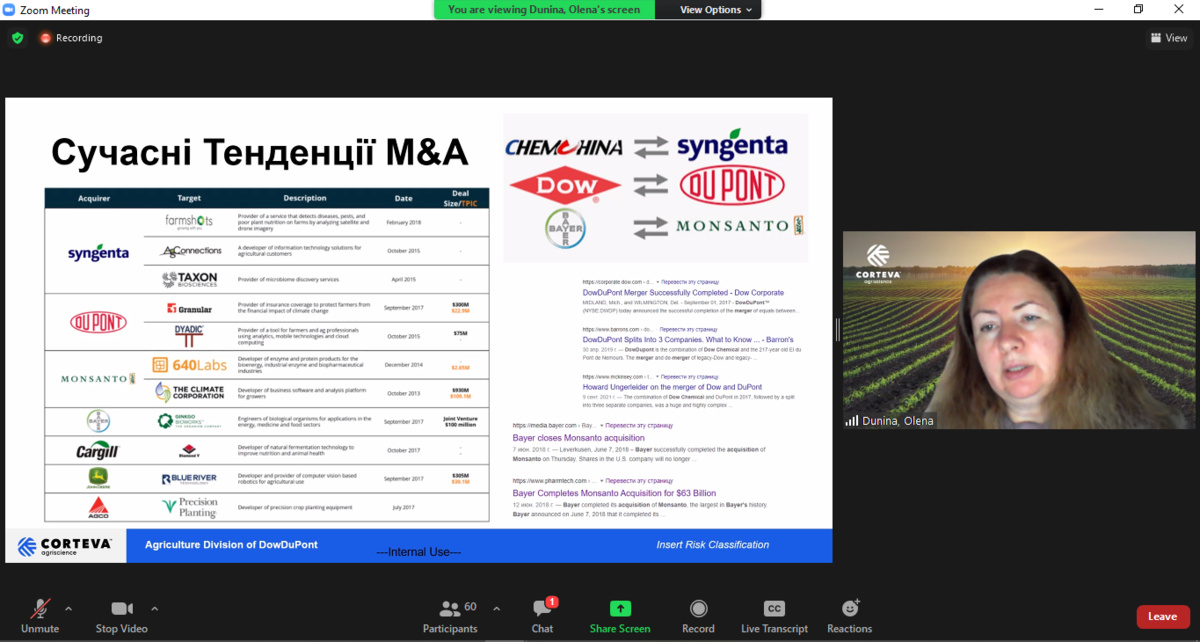Click the Blue River target logo

189,479
